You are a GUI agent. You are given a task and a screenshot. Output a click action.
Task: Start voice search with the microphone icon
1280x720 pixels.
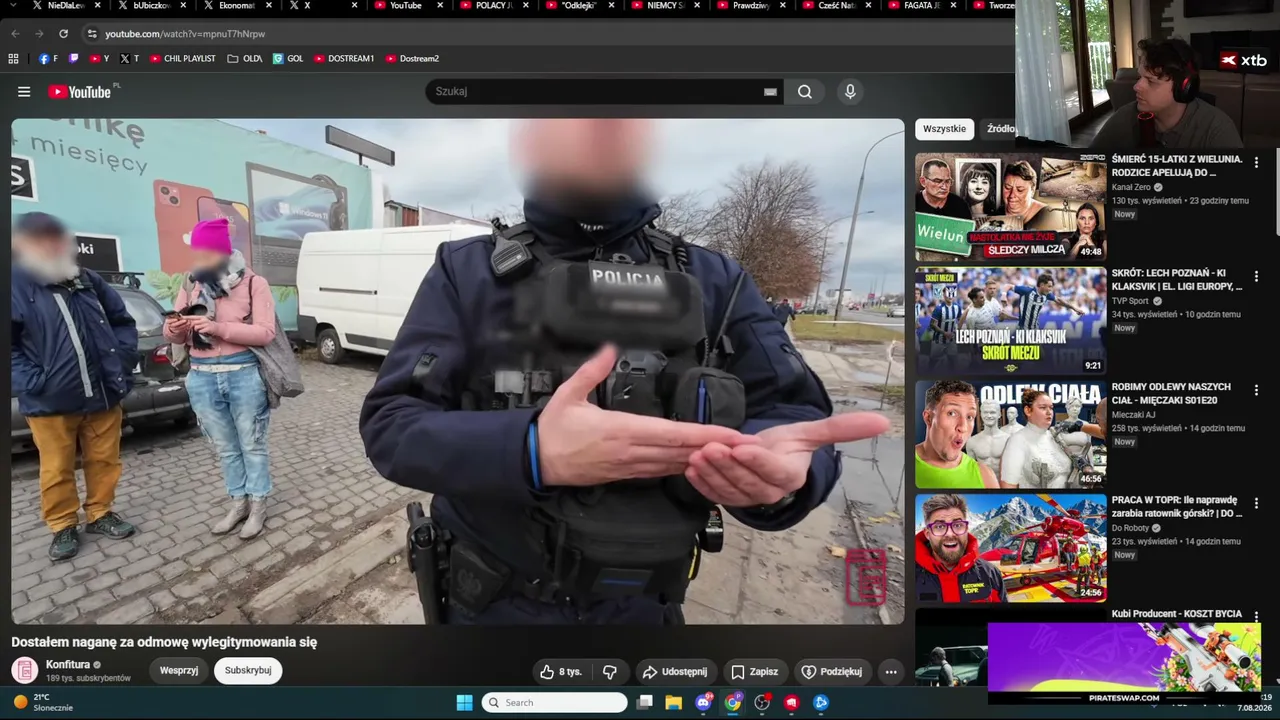[850, 91]
